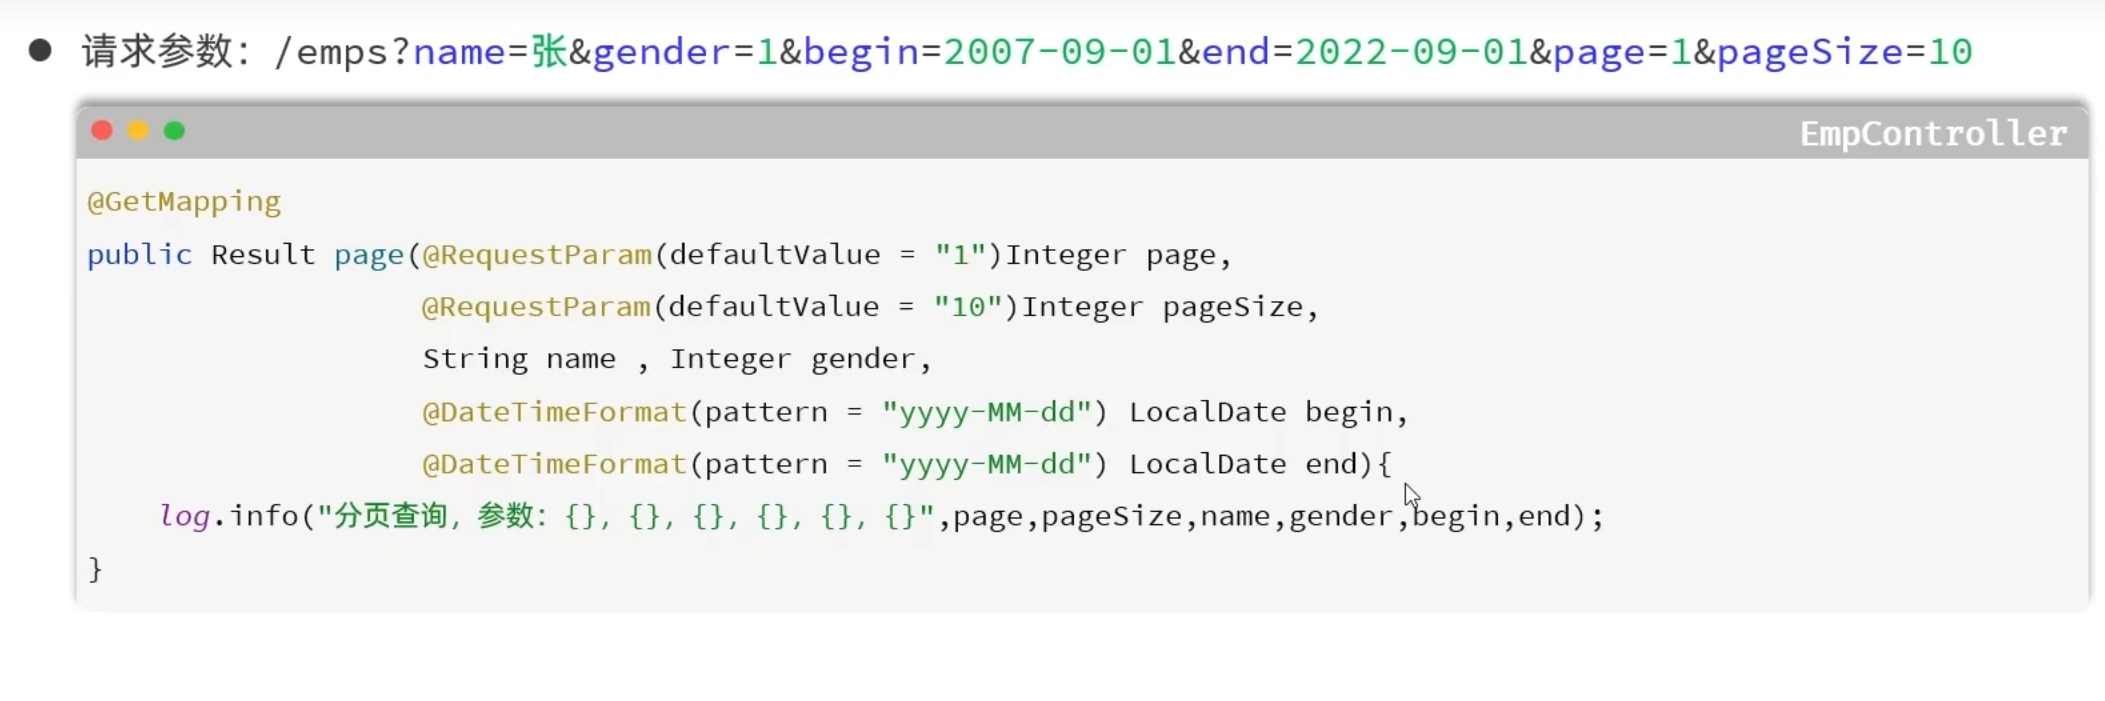Click the yellow minimize dot on code window
Viewport: 2105px width, 701px height.
(138, 131)
